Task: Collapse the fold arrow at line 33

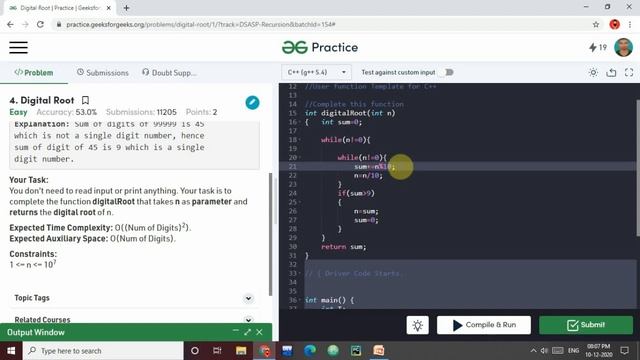Action: click(300, 273)
